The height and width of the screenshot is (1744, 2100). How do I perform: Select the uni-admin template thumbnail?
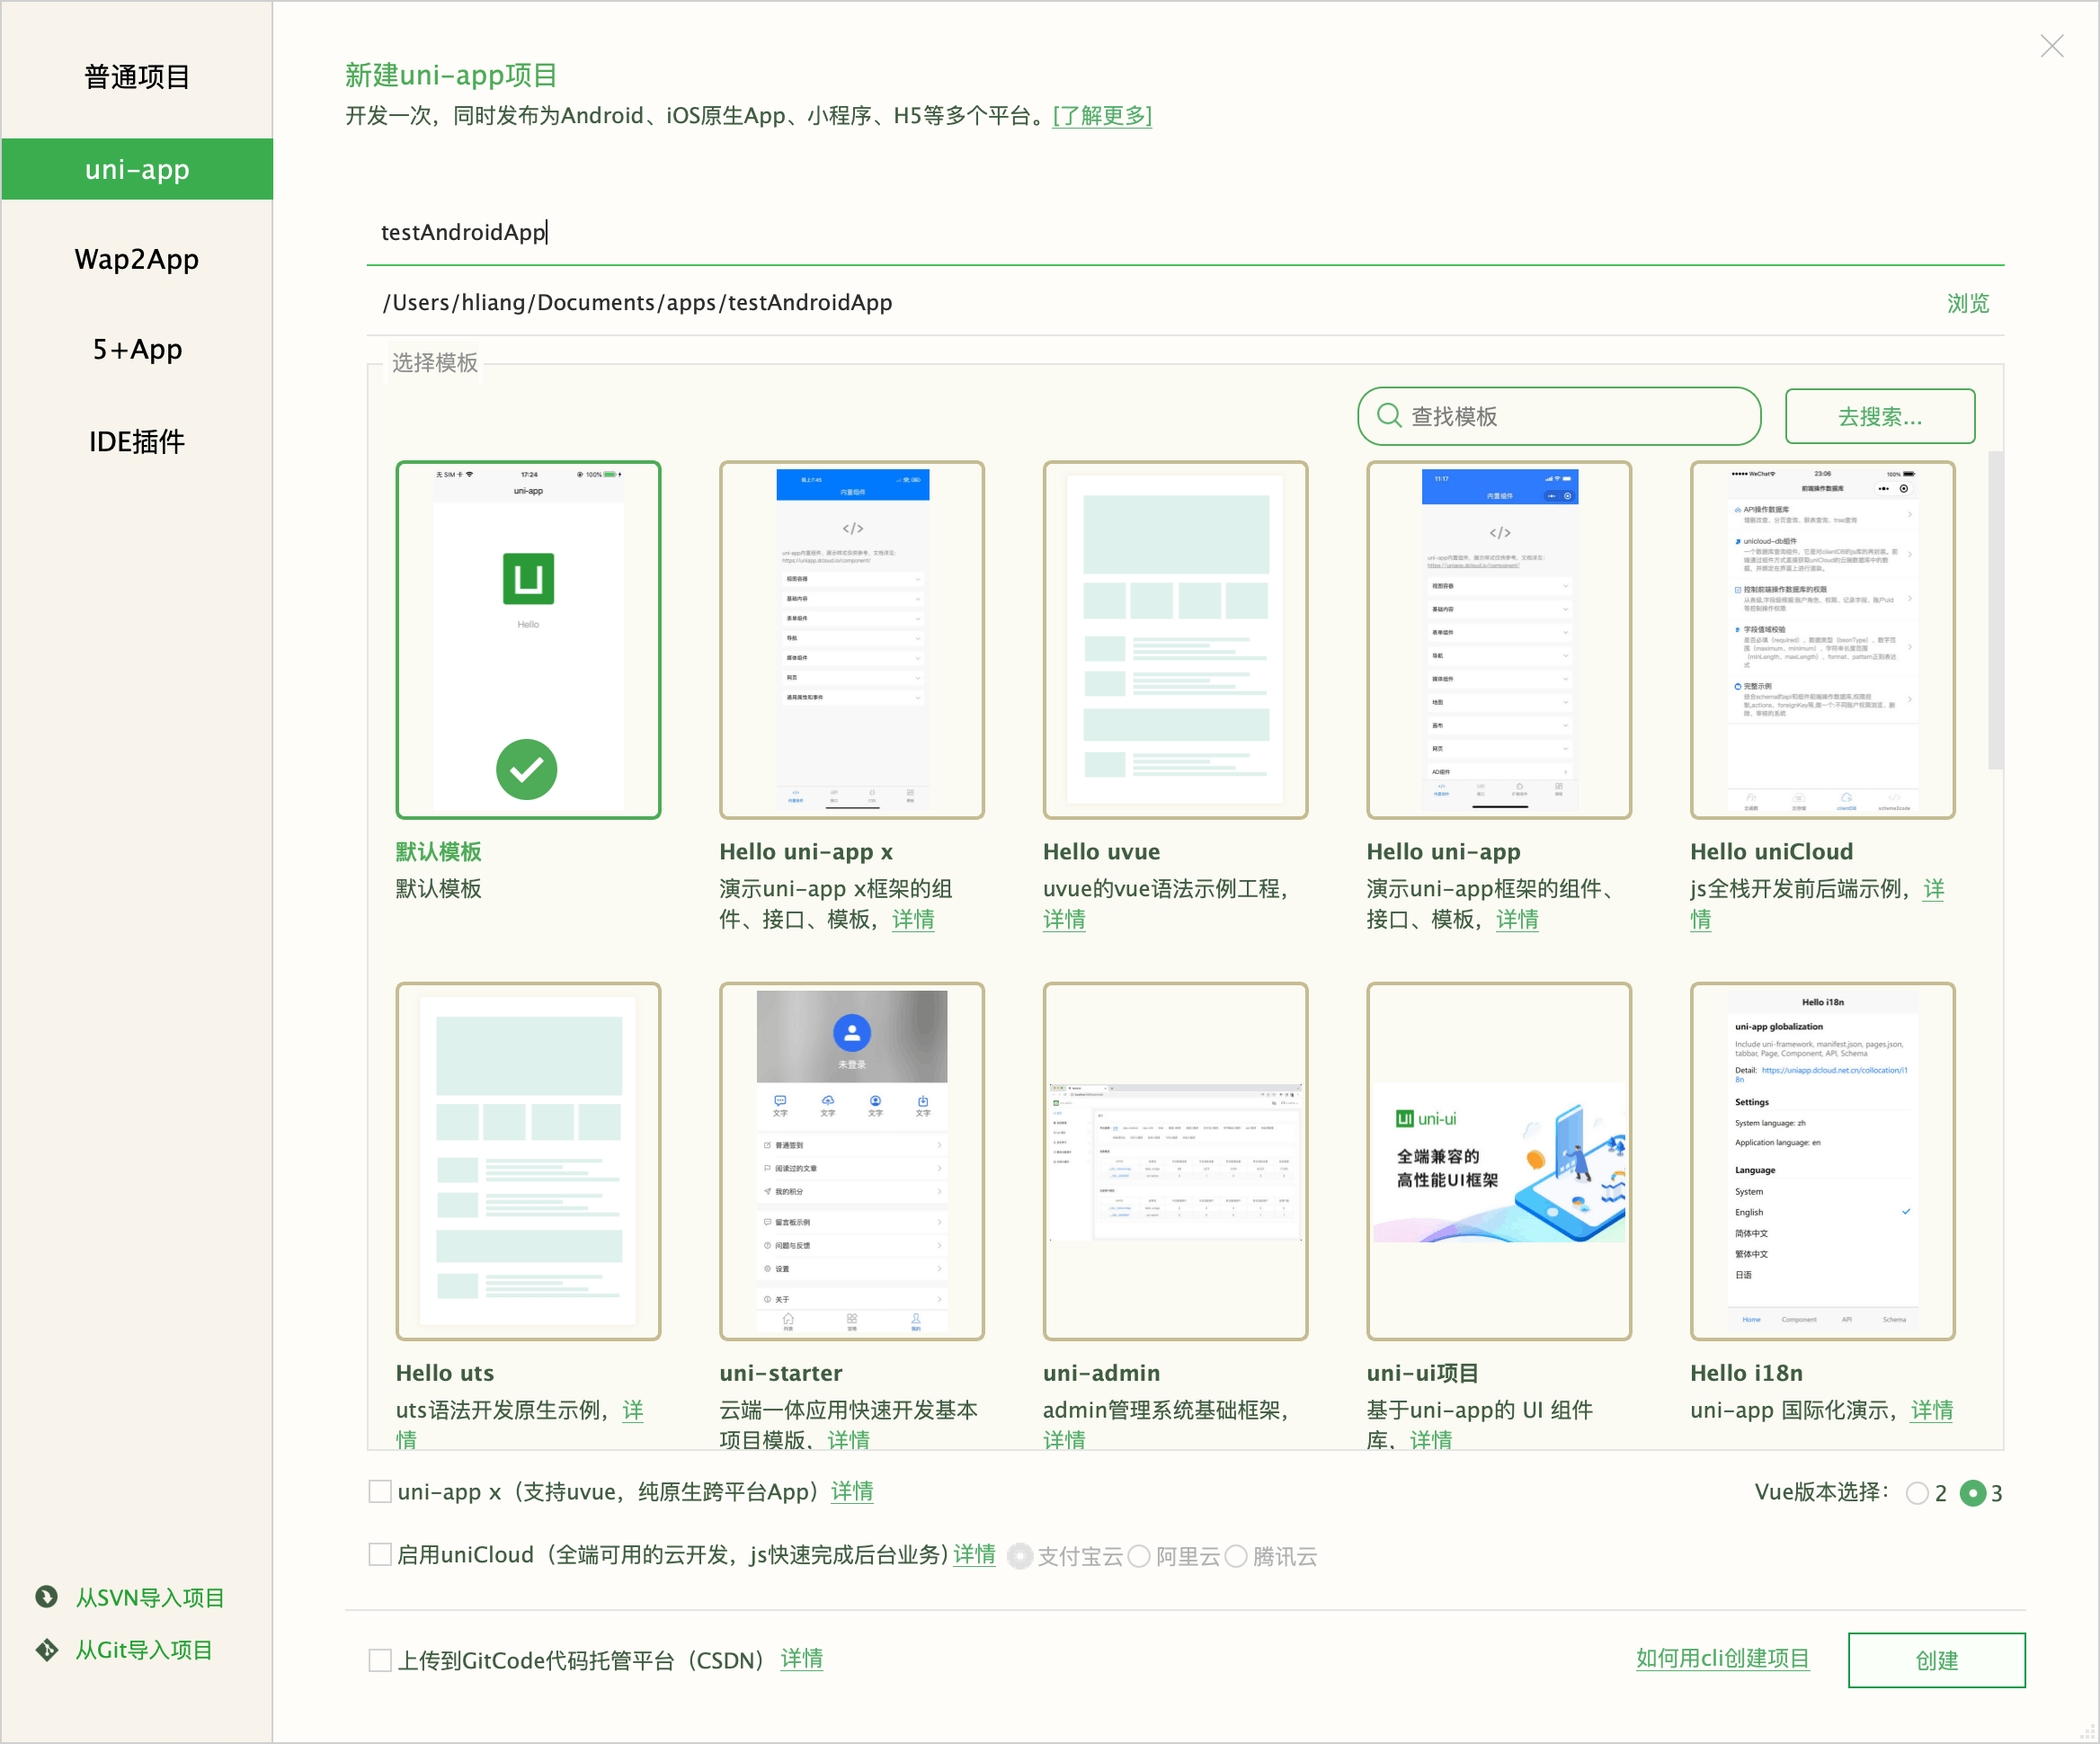[1175, 1161]
